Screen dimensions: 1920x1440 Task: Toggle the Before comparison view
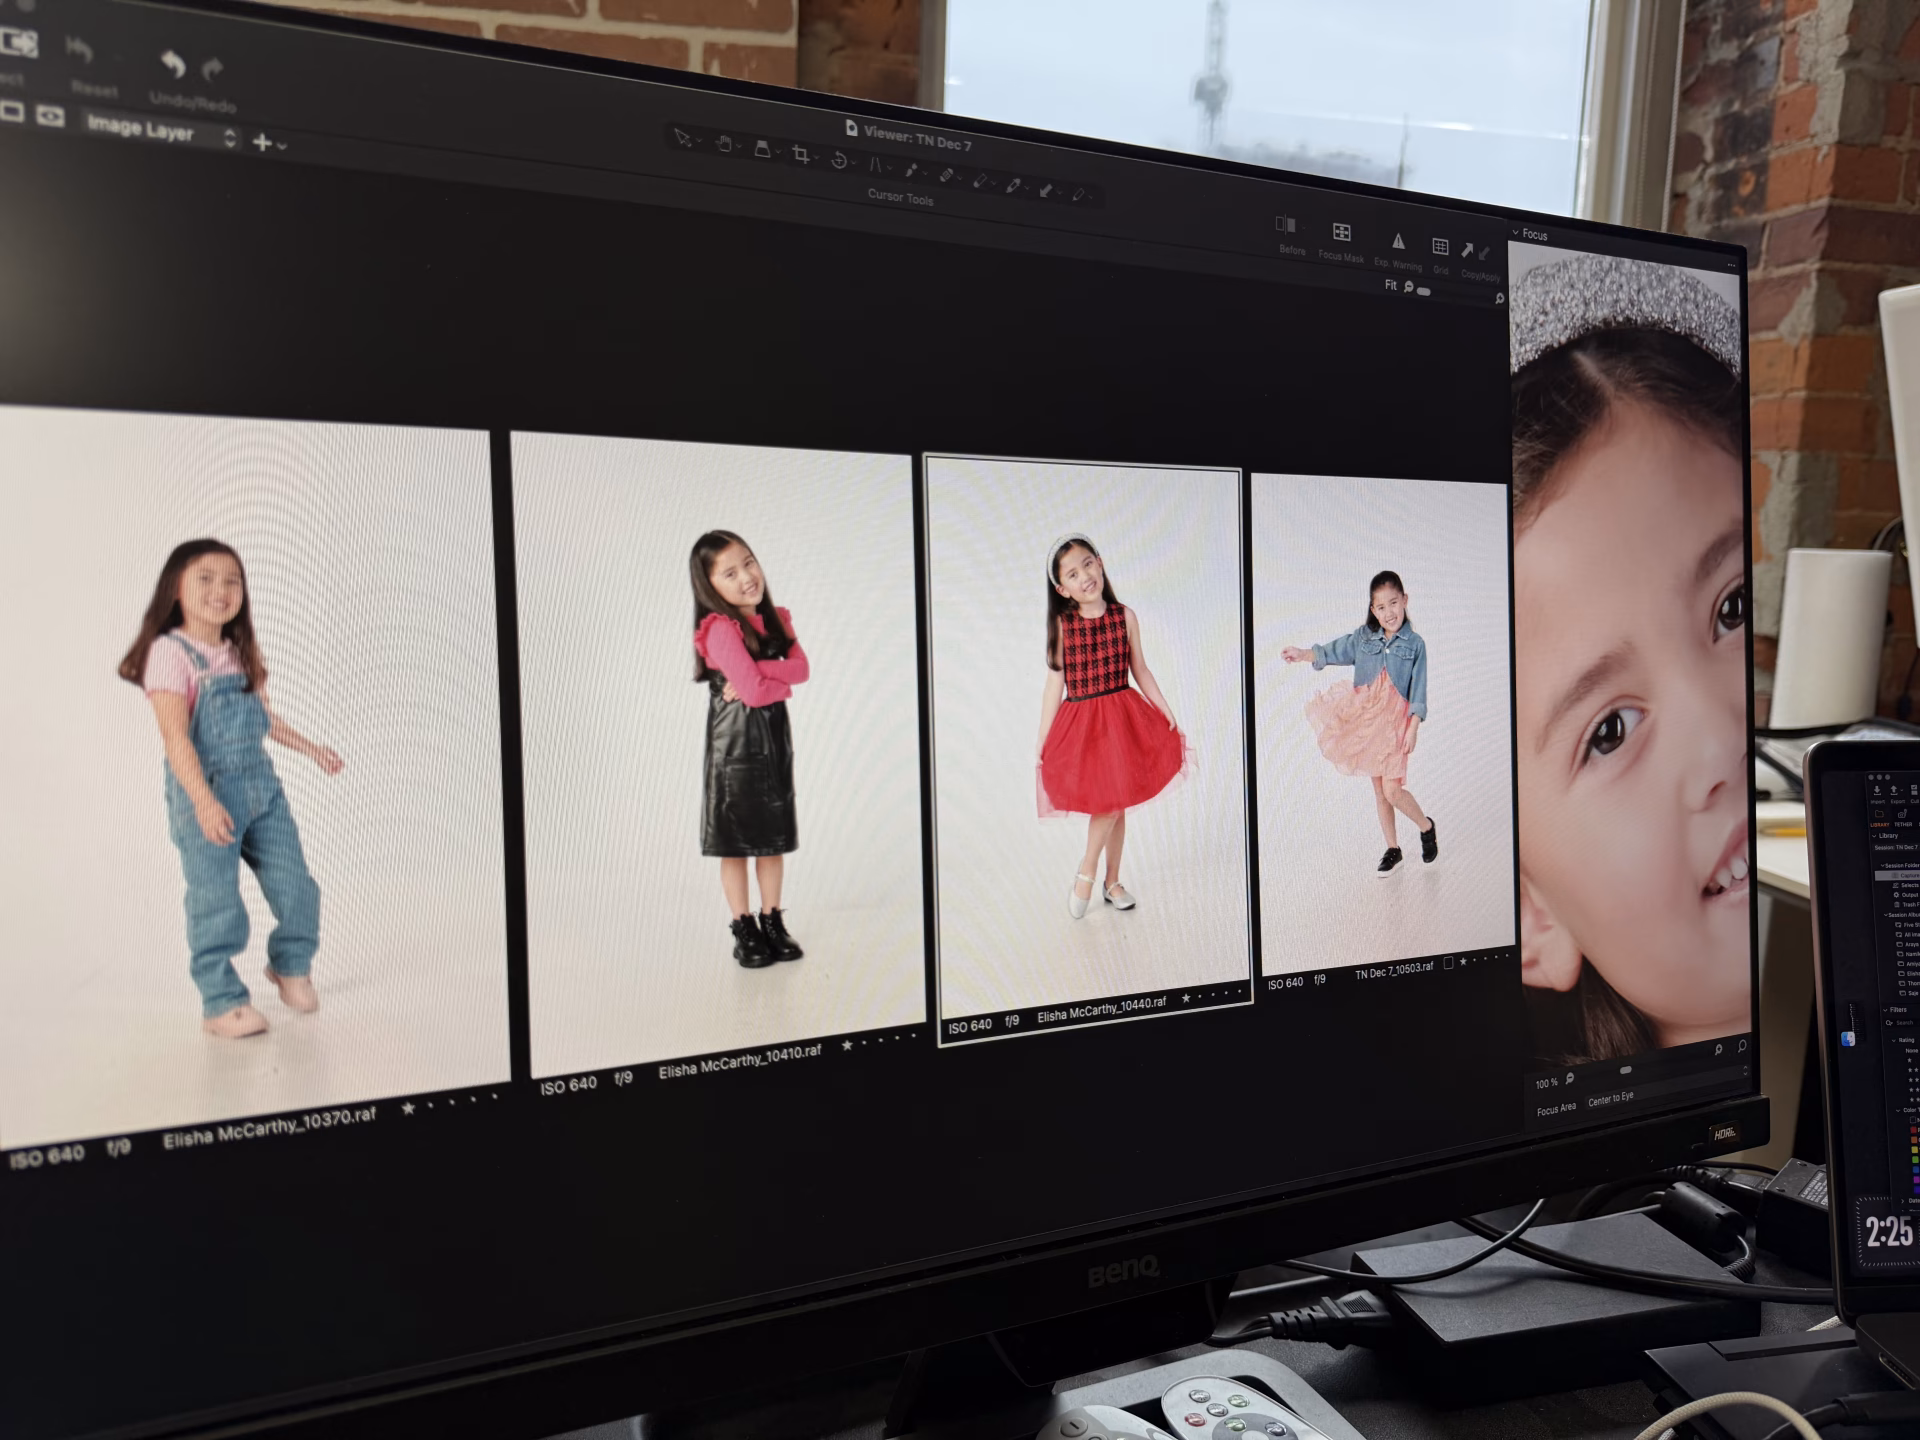1286,225
